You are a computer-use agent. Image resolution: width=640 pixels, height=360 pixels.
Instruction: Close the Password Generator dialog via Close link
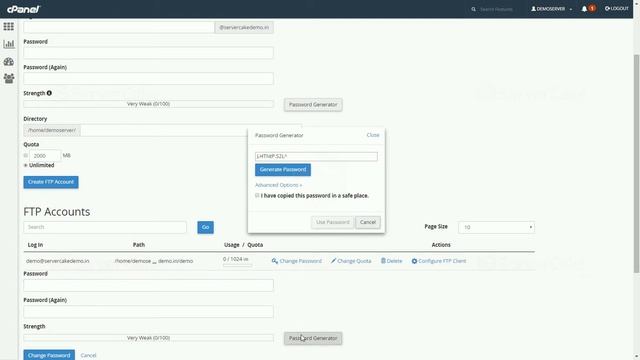tap(373, 135)
